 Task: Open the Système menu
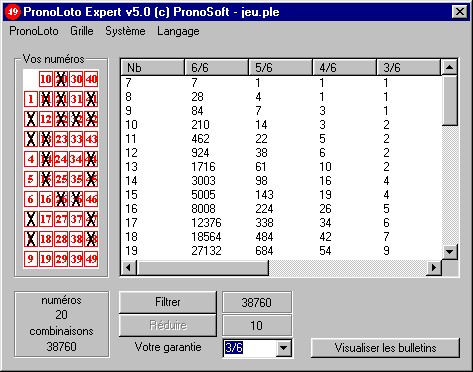tap(125, 31)
